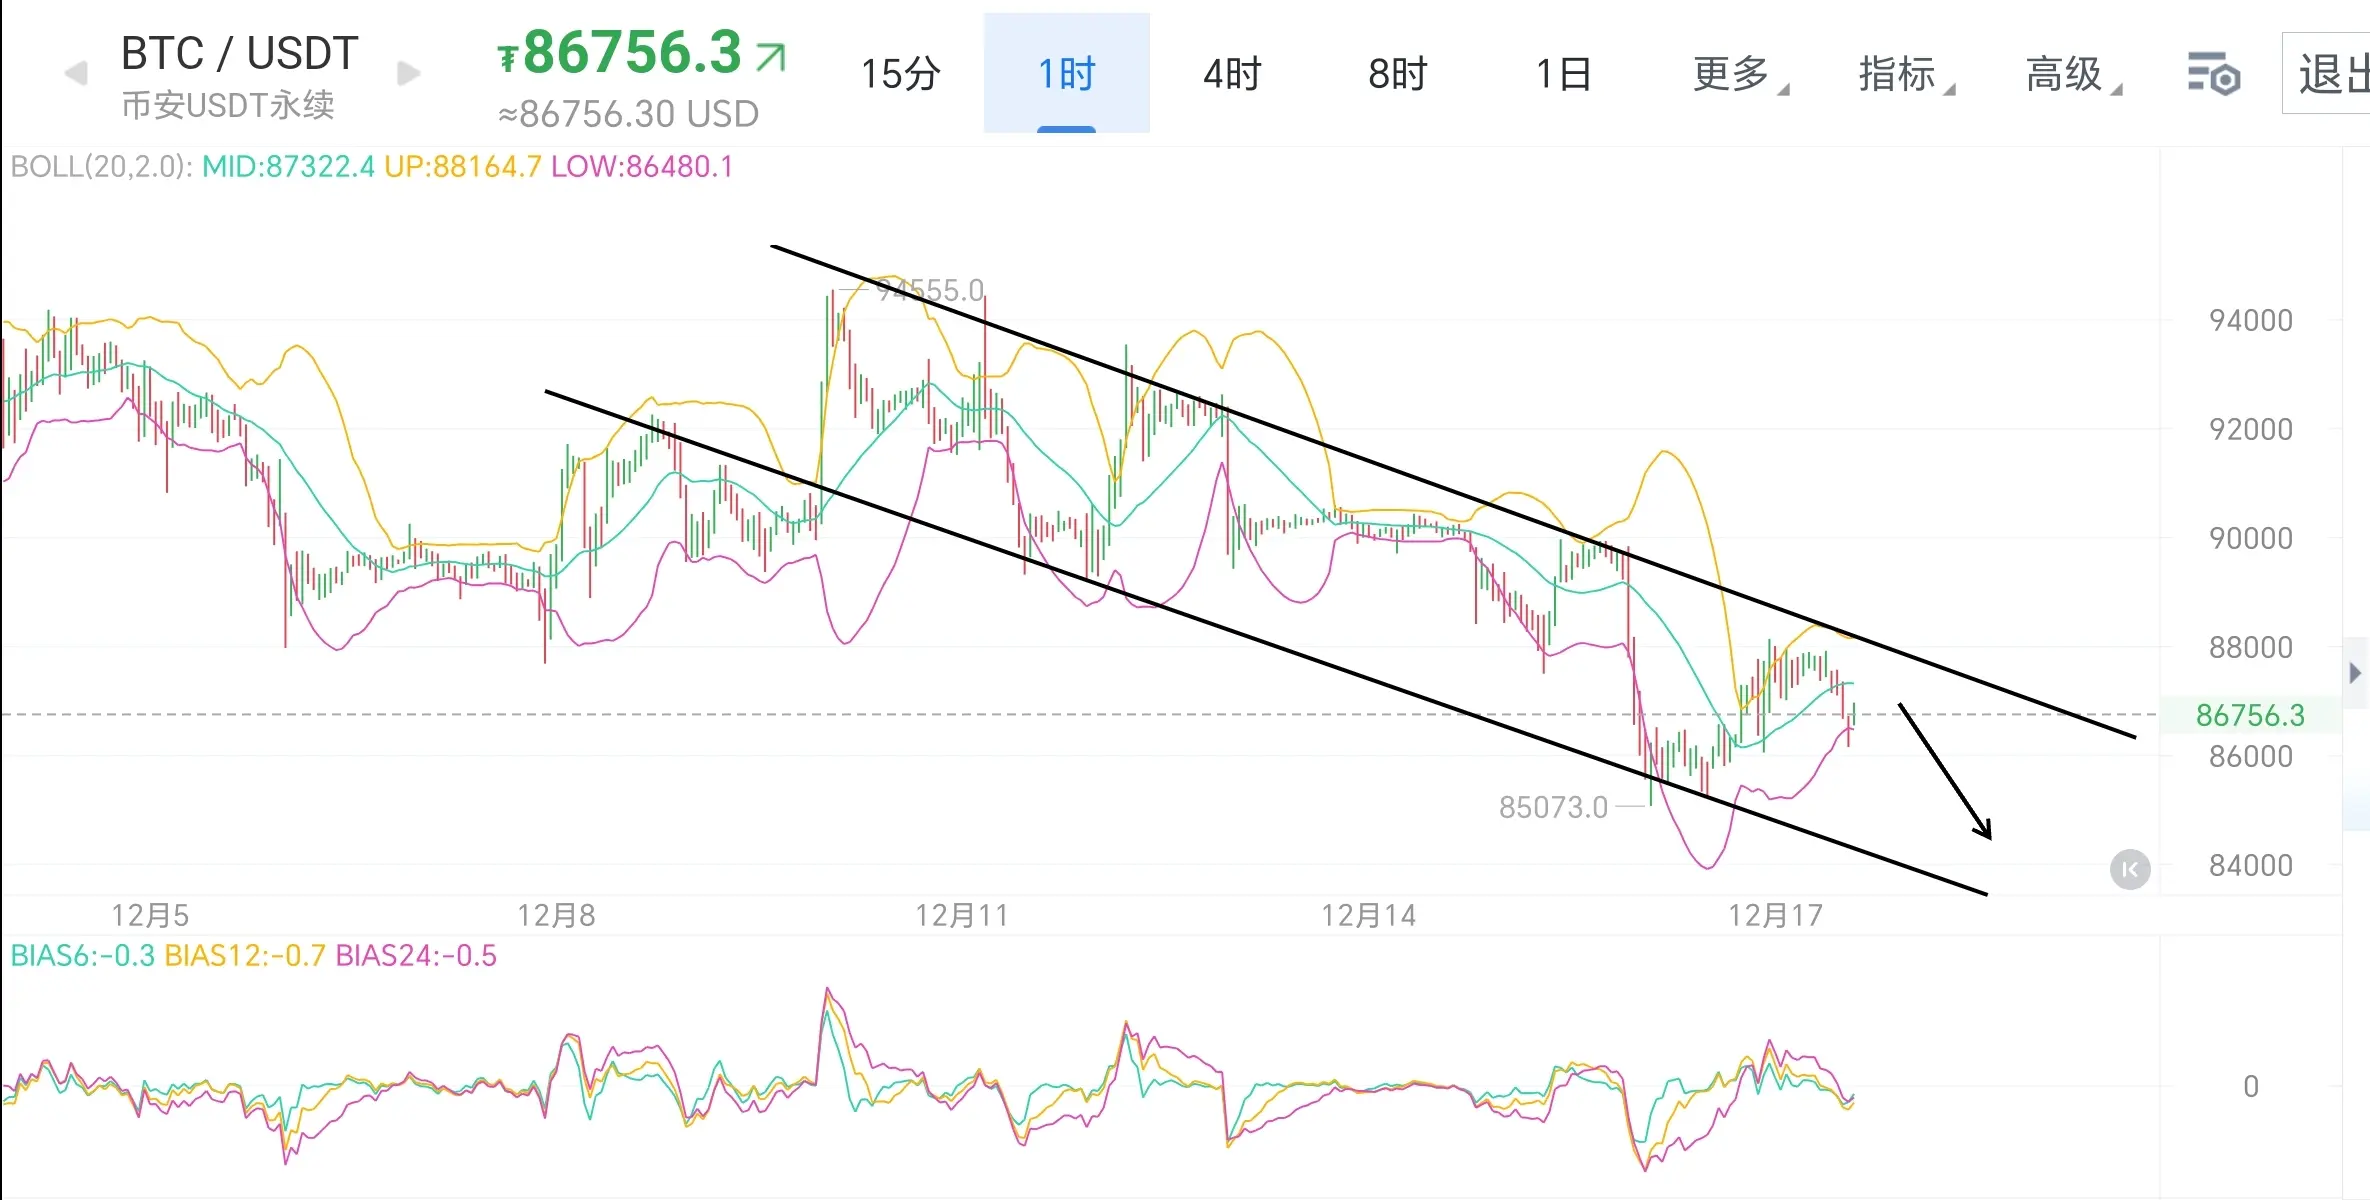Go to previous trading pair arrow
The height and width of the screenshot is (1200, 2370).
pos(76,74)
